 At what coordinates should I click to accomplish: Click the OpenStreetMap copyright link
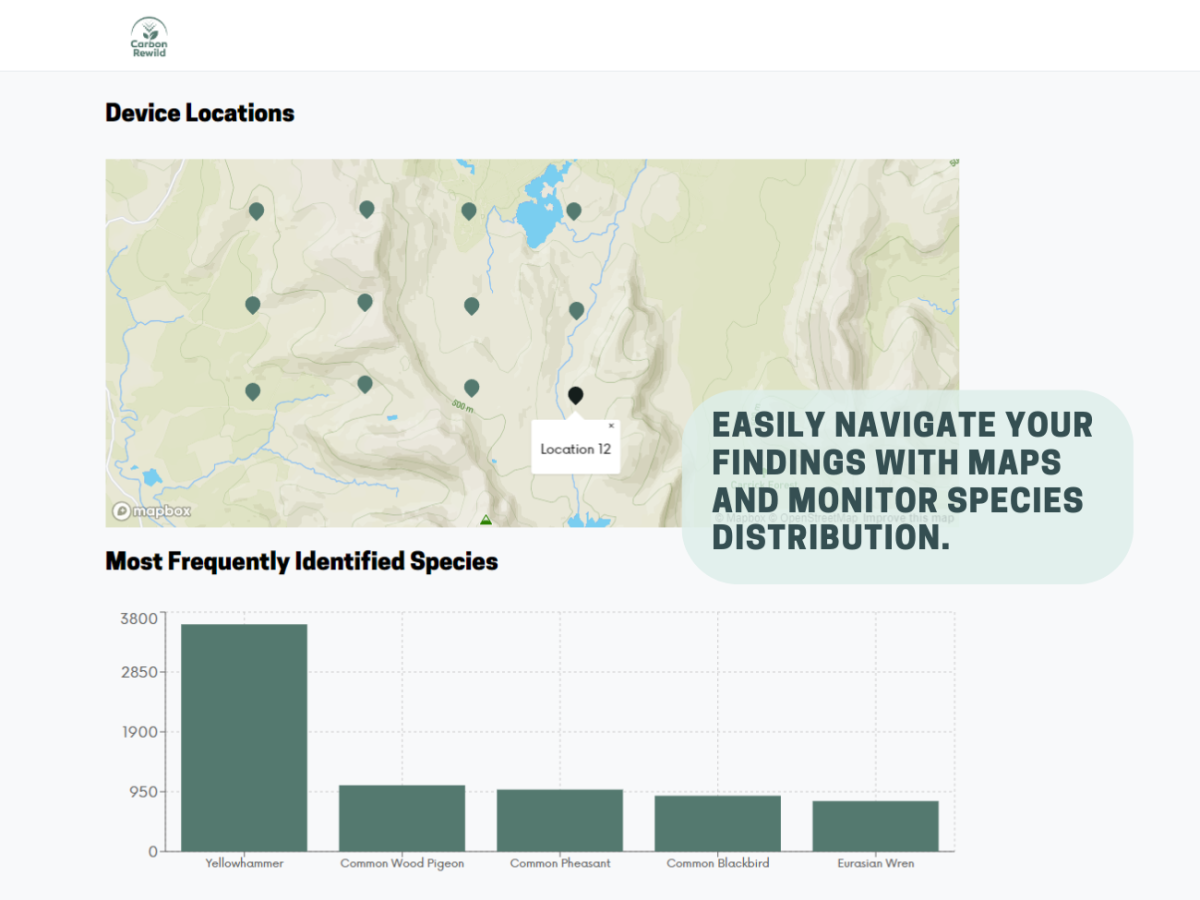(x=815, y=517)
